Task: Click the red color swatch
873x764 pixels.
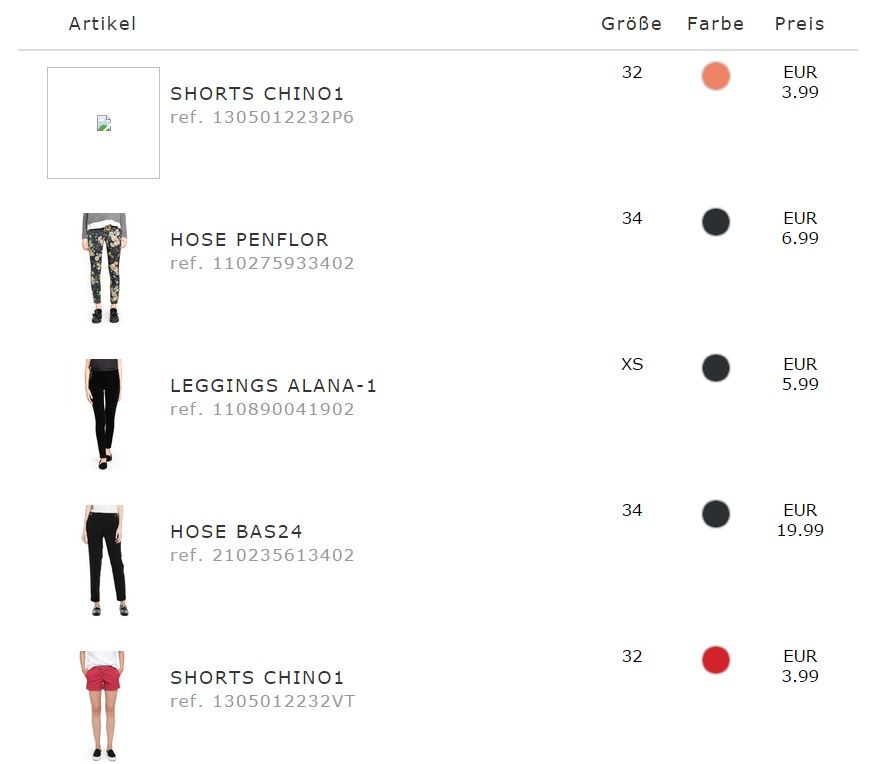Action: click(716, 660)
